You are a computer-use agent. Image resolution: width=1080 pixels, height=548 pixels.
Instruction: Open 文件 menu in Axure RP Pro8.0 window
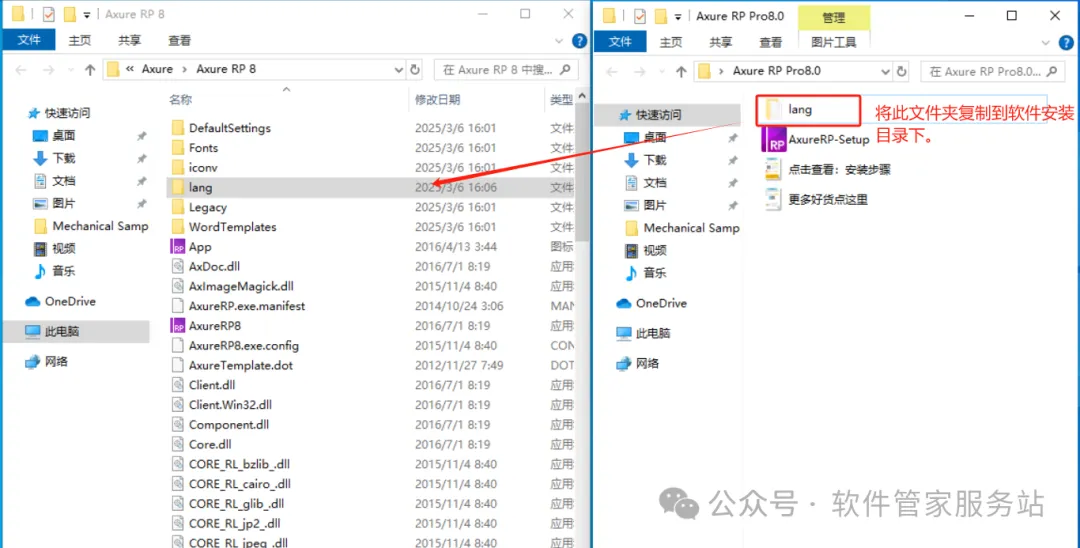[620, 42]
